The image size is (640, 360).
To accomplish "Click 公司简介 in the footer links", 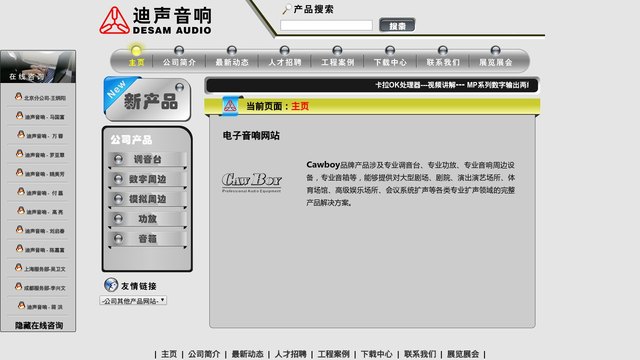I will pyautogui.click(x=204, y=354).
